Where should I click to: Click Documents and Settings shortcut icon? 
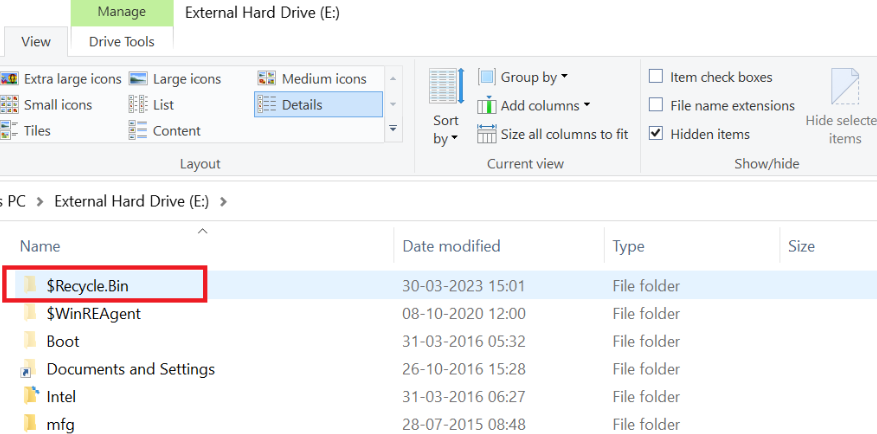click(x=29, y=369)
